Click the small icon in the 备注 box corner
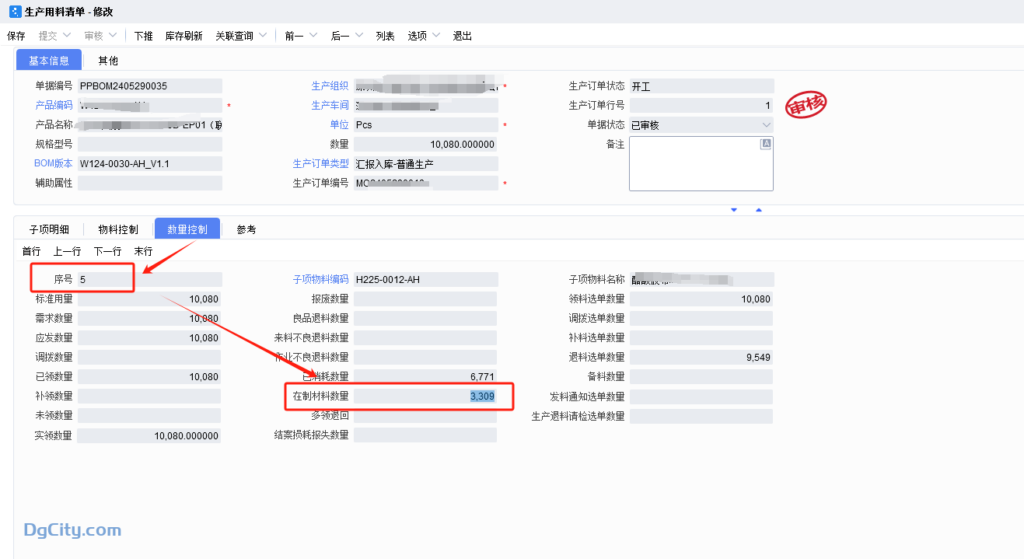Viewport: 1024px width, 559px height. 765,144
